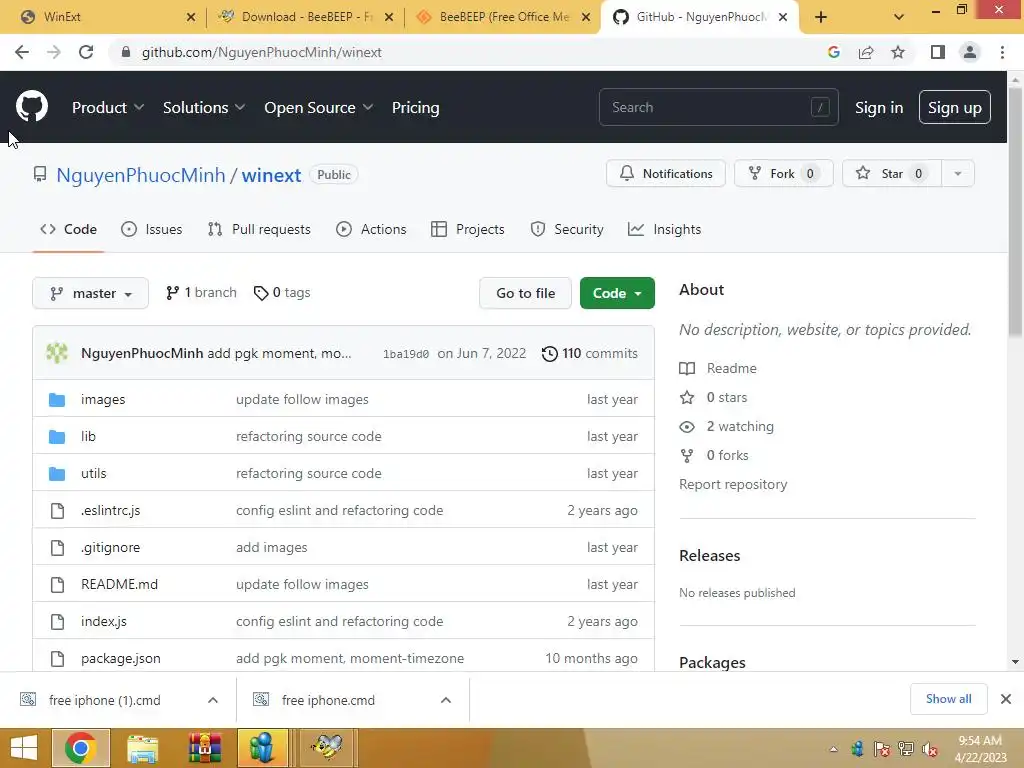
Task: Click the Pricing link
Action: point(415,108)
